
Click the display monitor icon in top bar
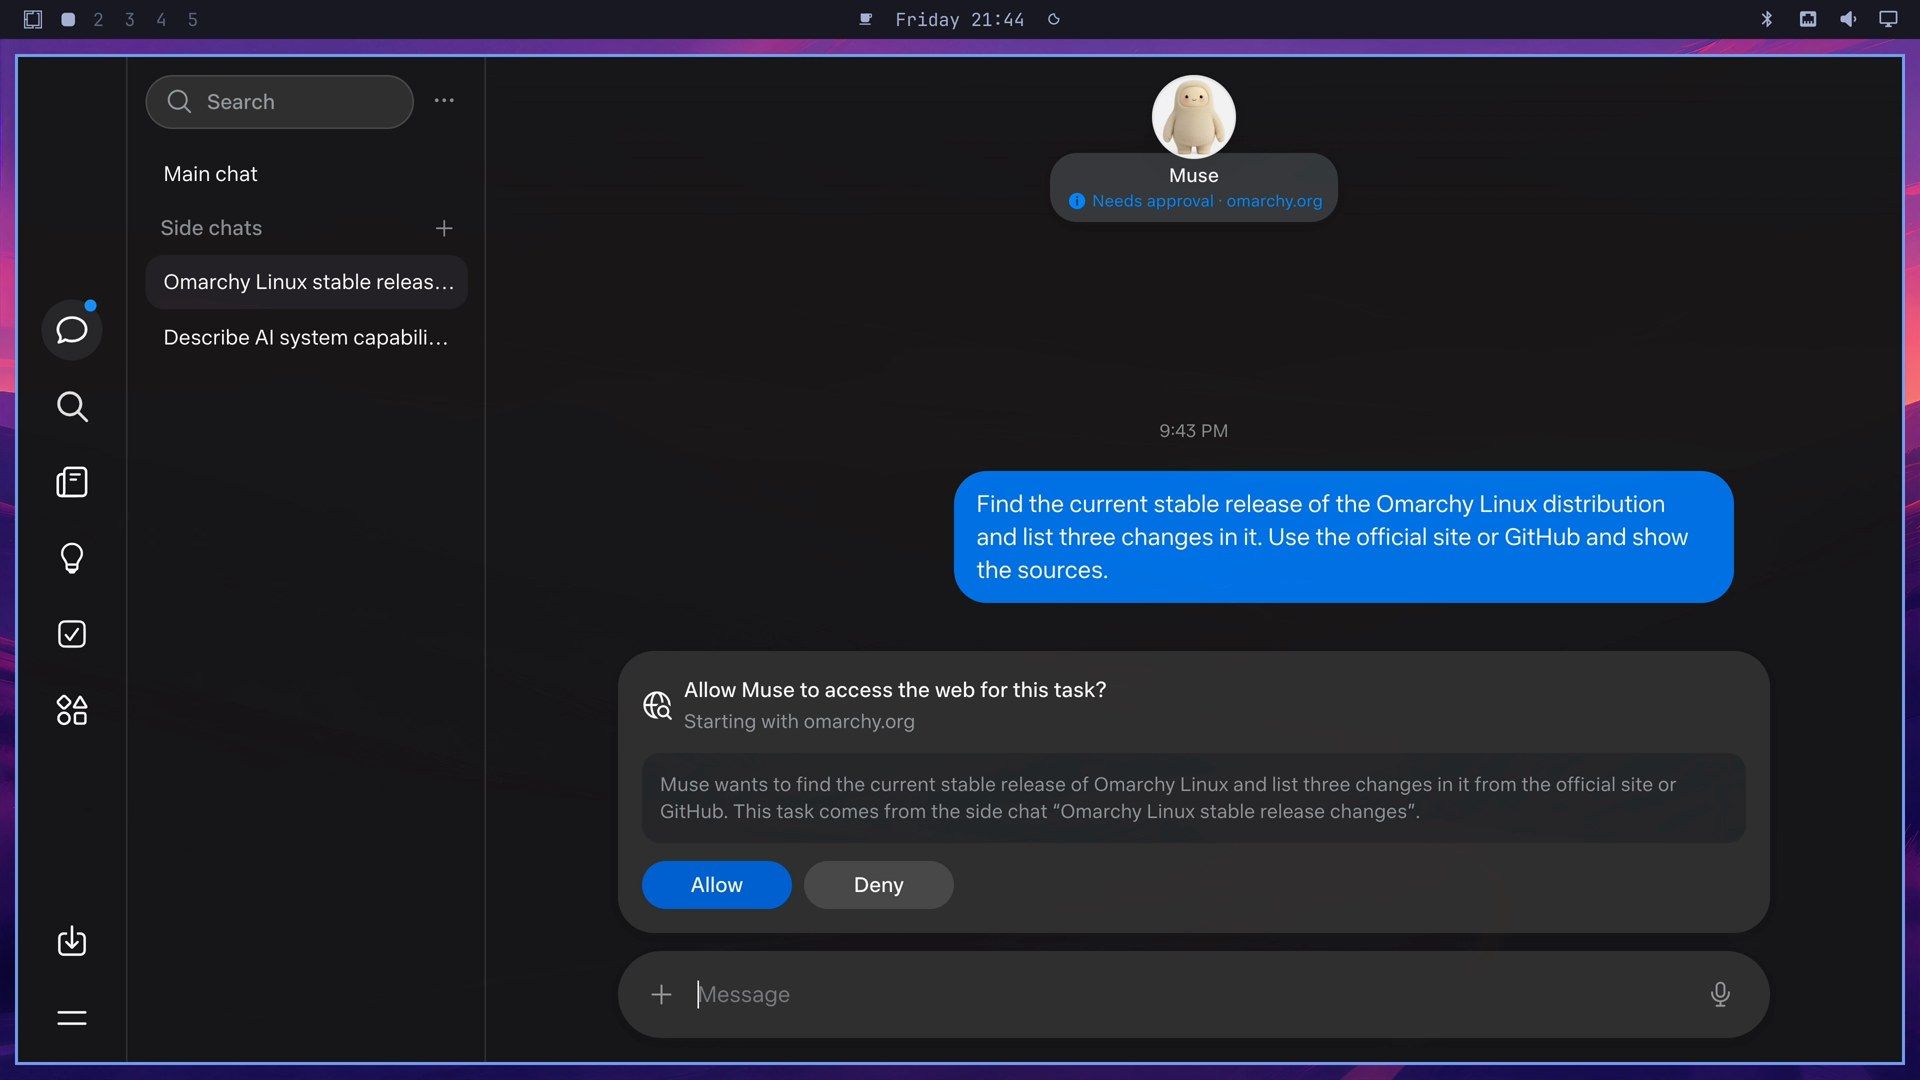tap(1888, 19)
